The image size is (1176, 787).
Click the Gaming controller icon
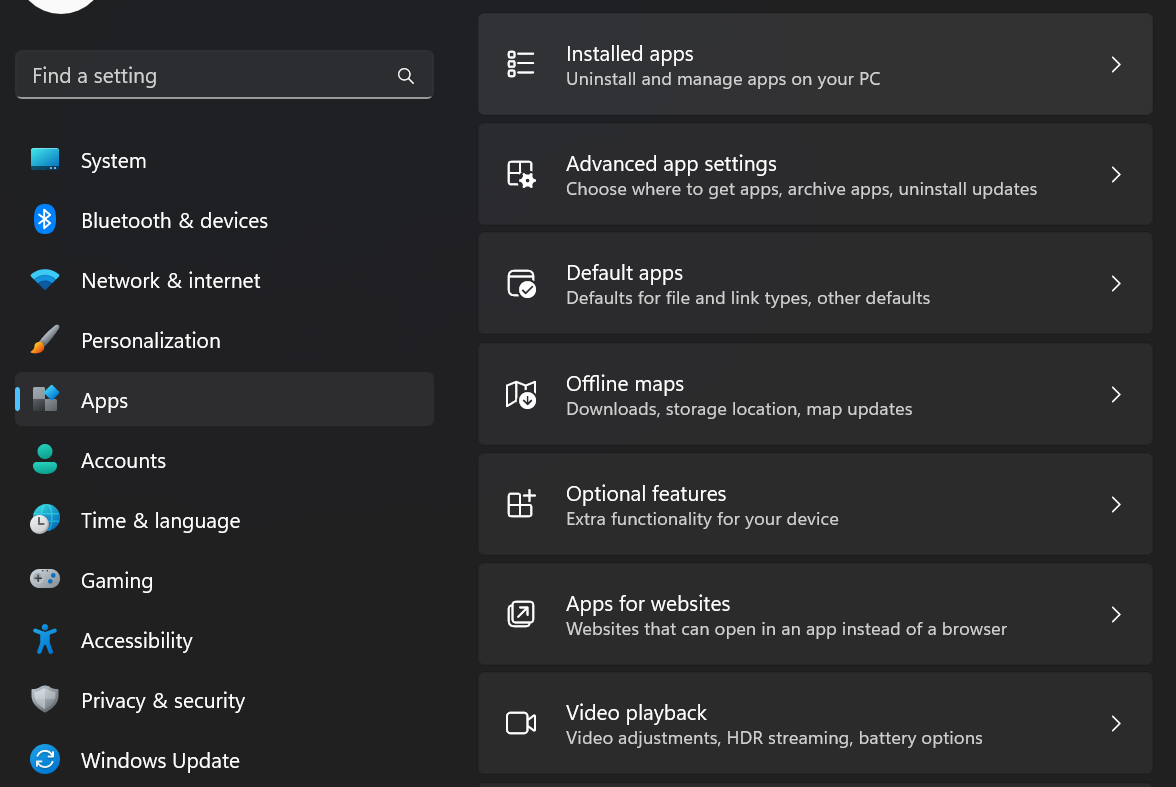(45, 580)
